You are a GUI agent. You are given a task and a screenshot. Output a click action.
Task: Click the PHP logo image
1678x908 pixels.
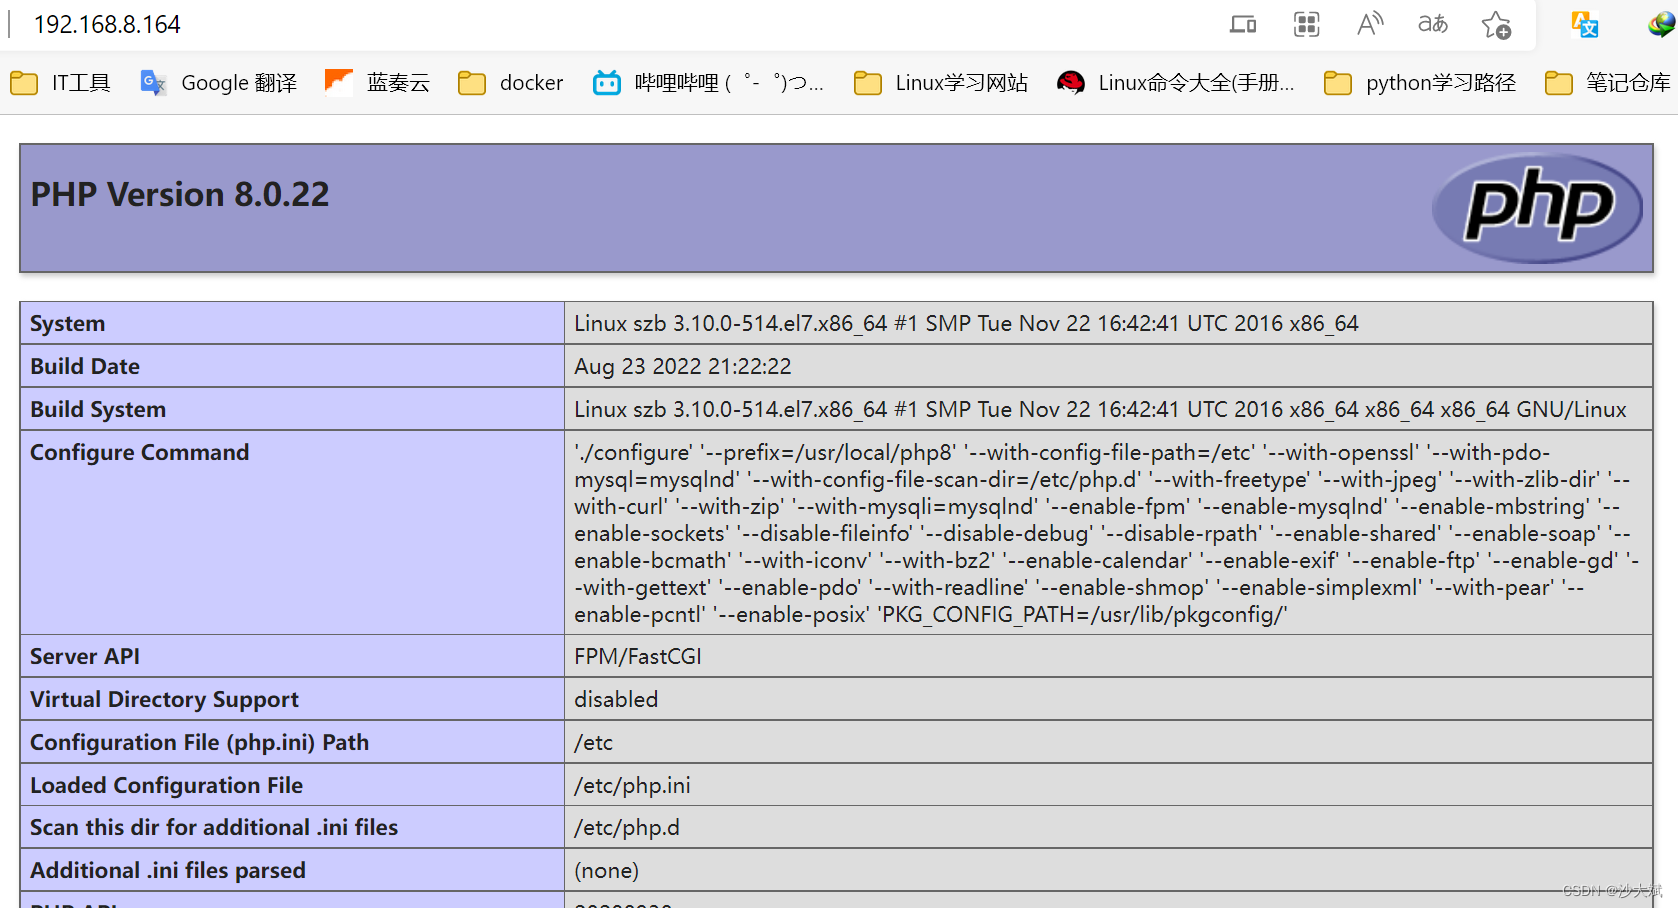tap(1538, 208)
